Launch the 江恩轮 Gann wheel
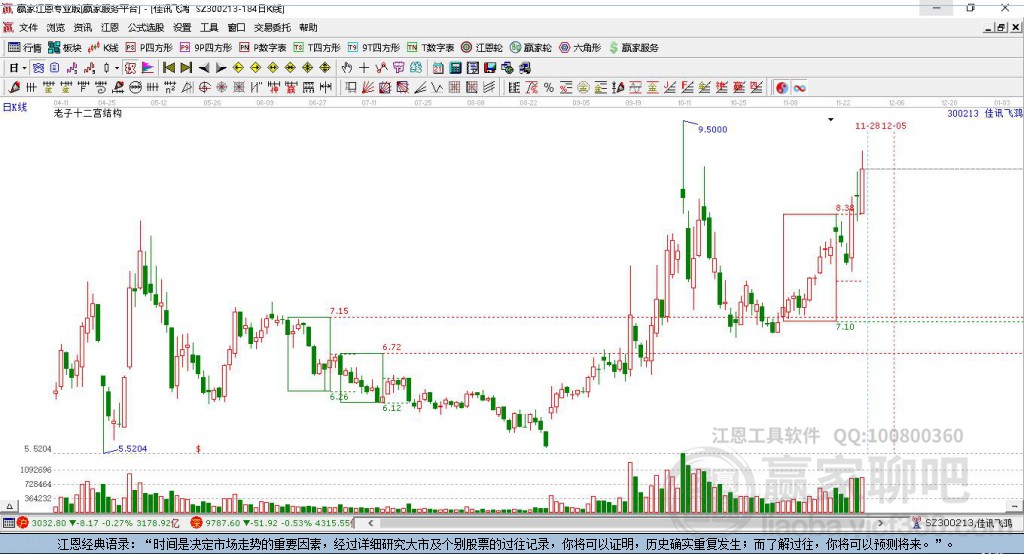Viewport: 1024px width, 554px height. 482,48
